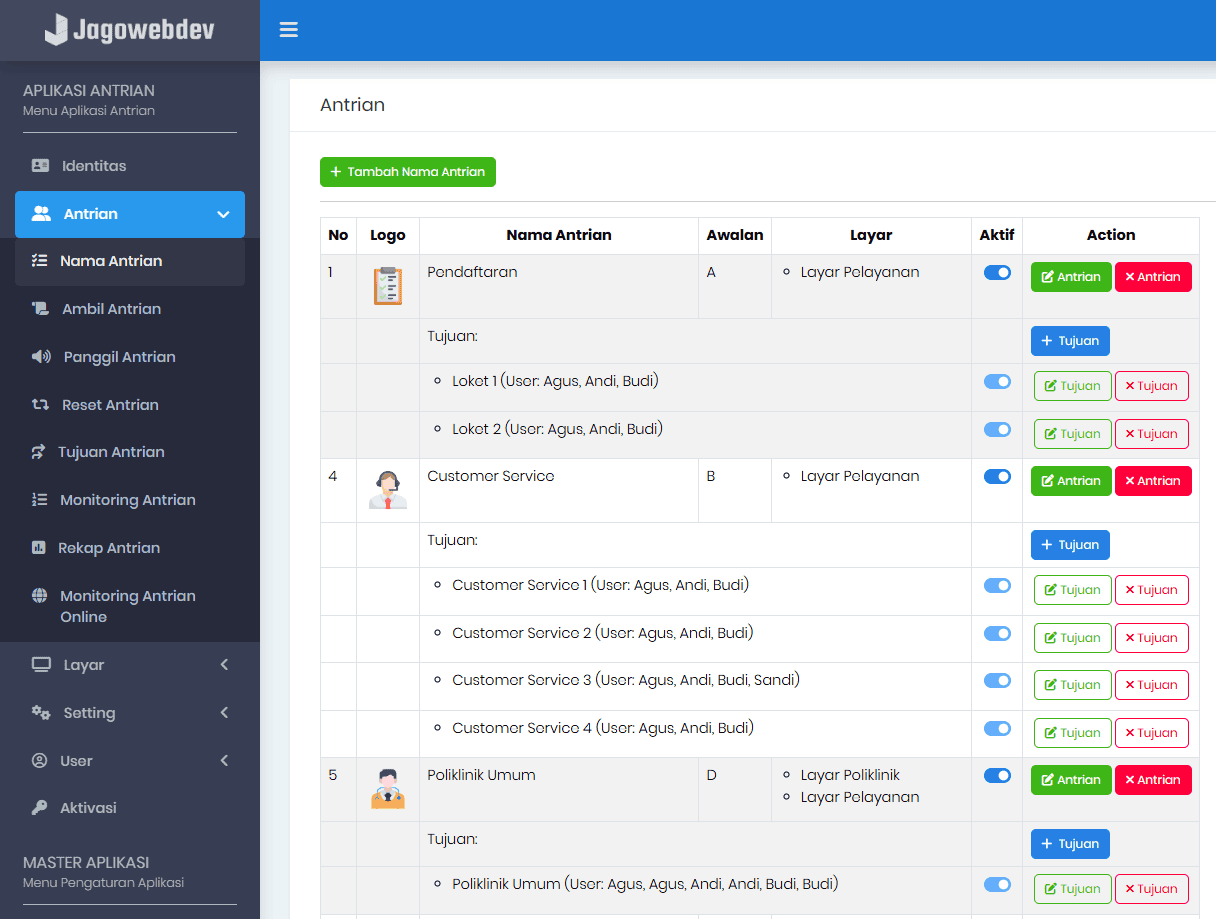Click the Customer Service headset logo
The height and width of the screenshot is (919, 1216).
tap(388, 490)
